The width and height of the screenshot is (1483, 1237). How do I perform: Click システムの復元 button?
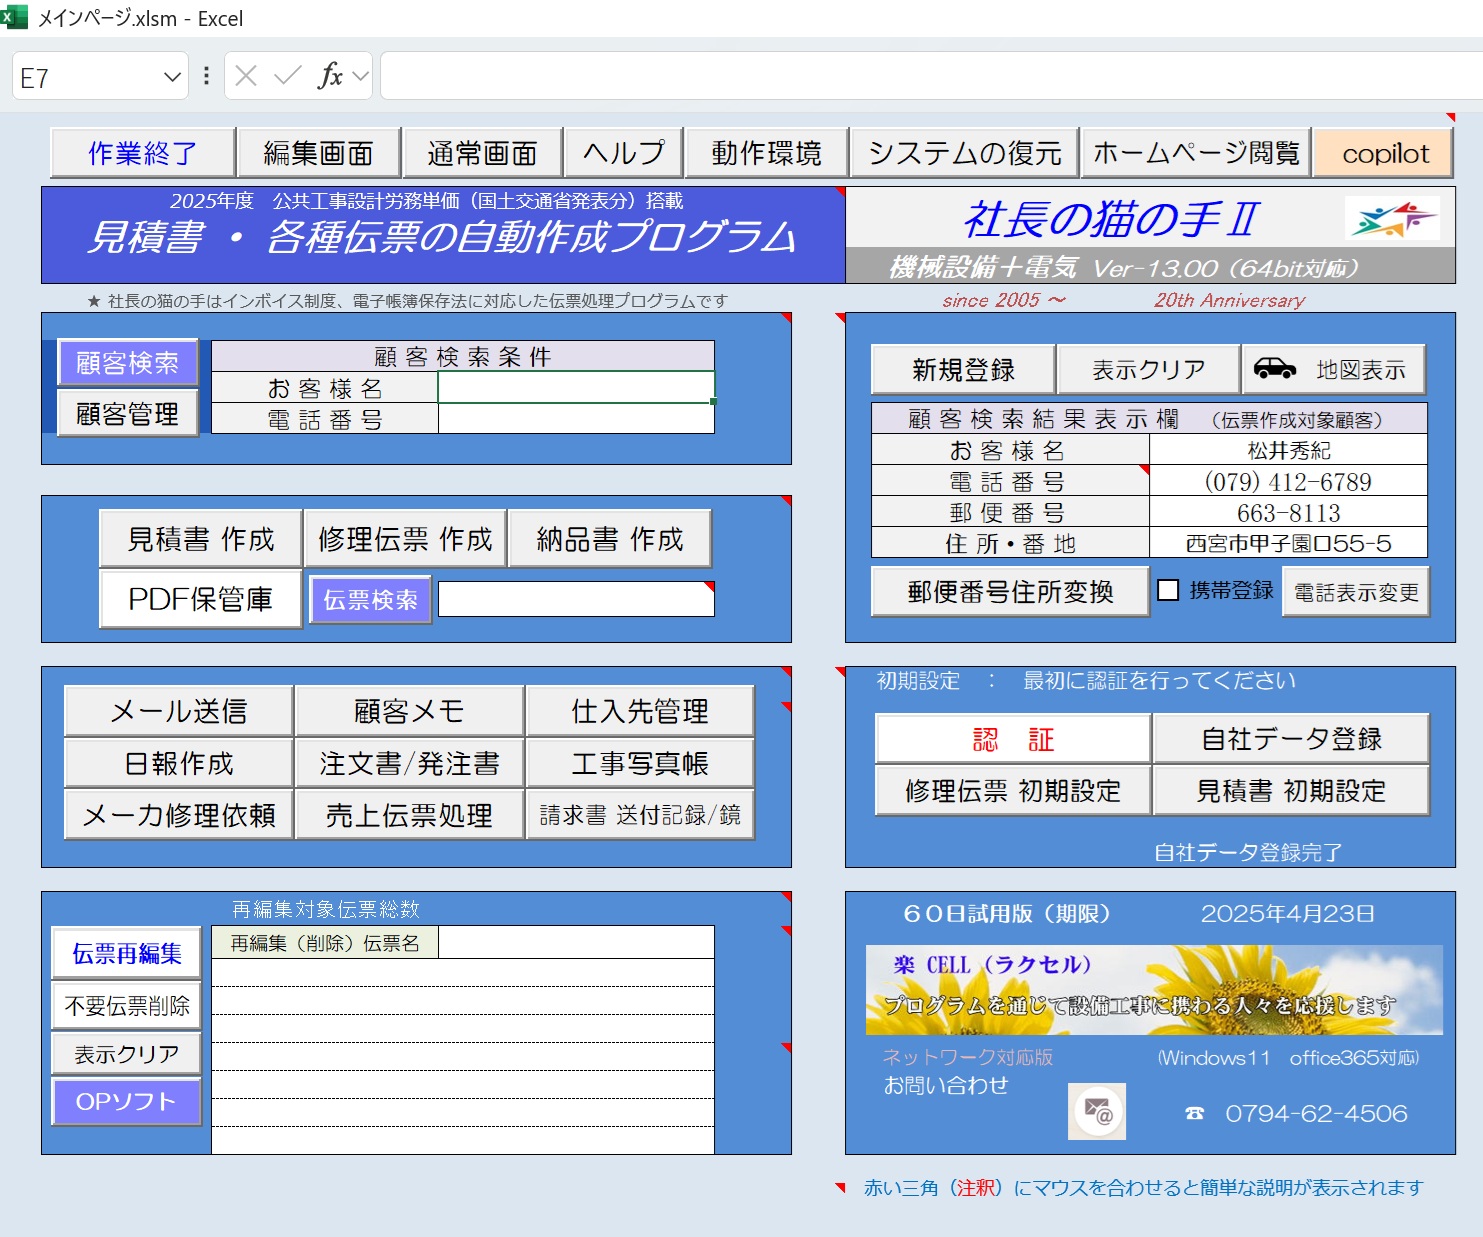964,153
